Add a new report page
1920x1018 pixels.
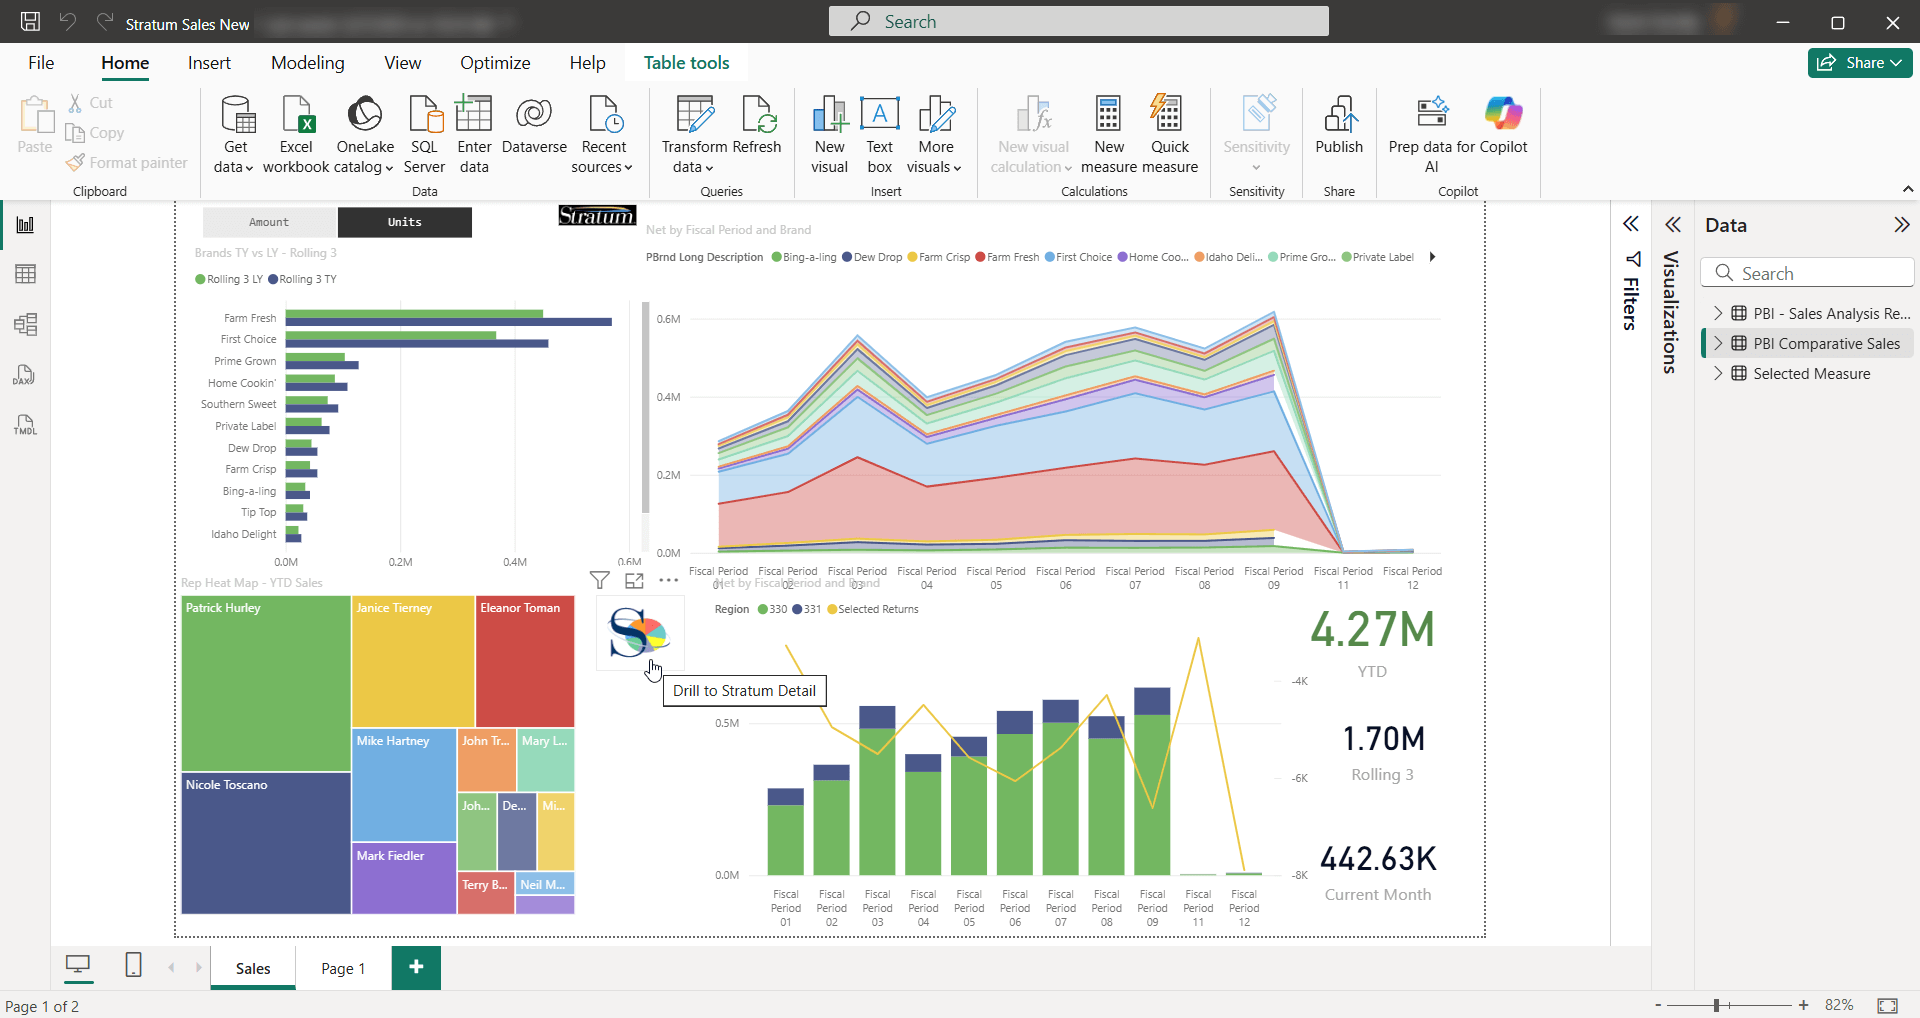[x=416, y=967]
